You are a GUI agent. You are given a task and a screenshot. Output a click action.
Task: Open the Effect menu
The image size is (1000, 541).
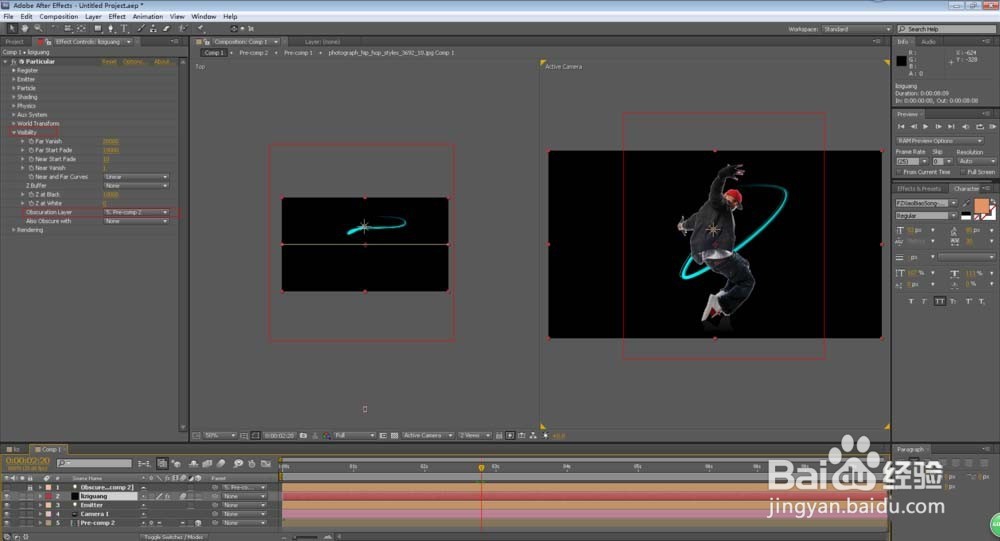pyautogui.click(x=117, y=16)
